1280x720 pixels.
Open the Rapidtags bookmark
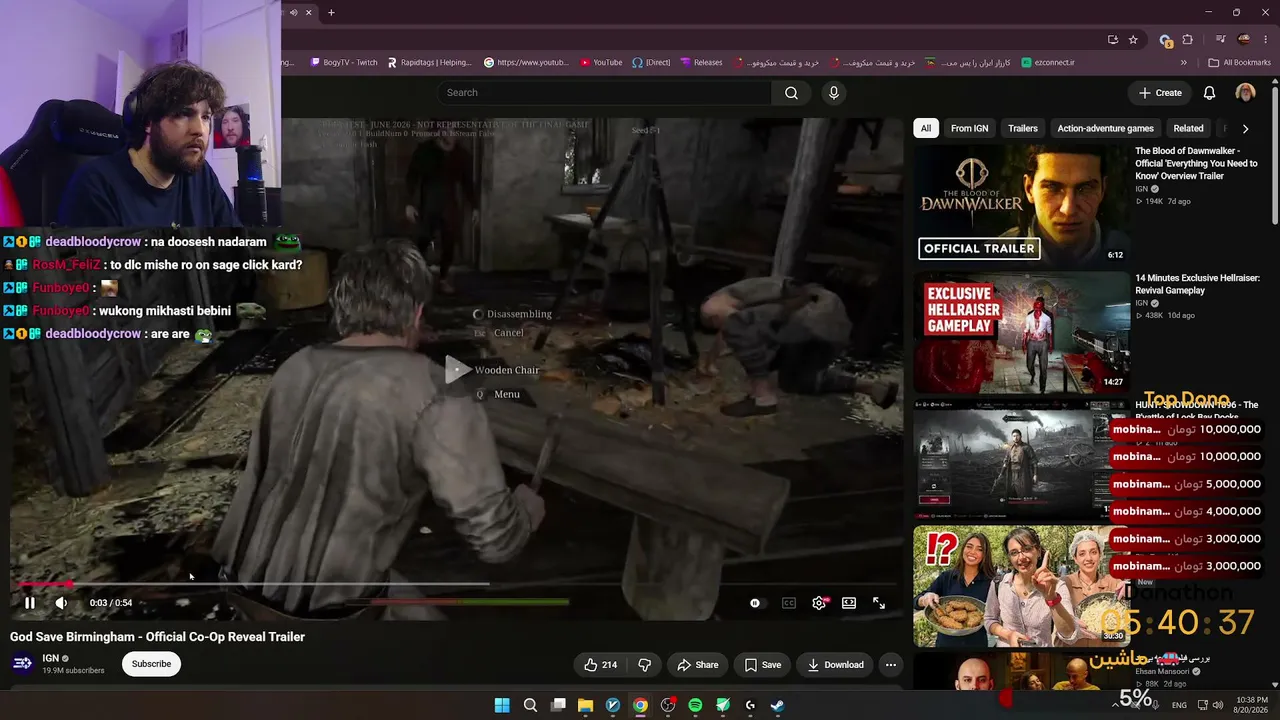click(x=429, y=62)
